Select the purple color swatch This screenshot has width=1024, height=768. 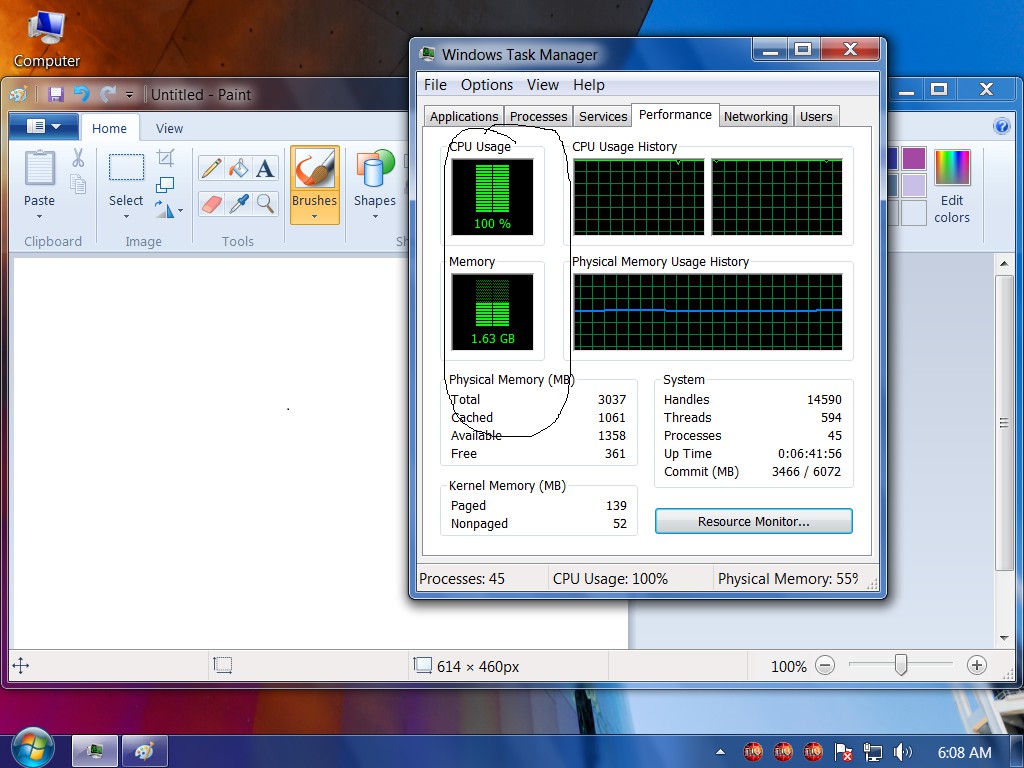pos(914,159)
